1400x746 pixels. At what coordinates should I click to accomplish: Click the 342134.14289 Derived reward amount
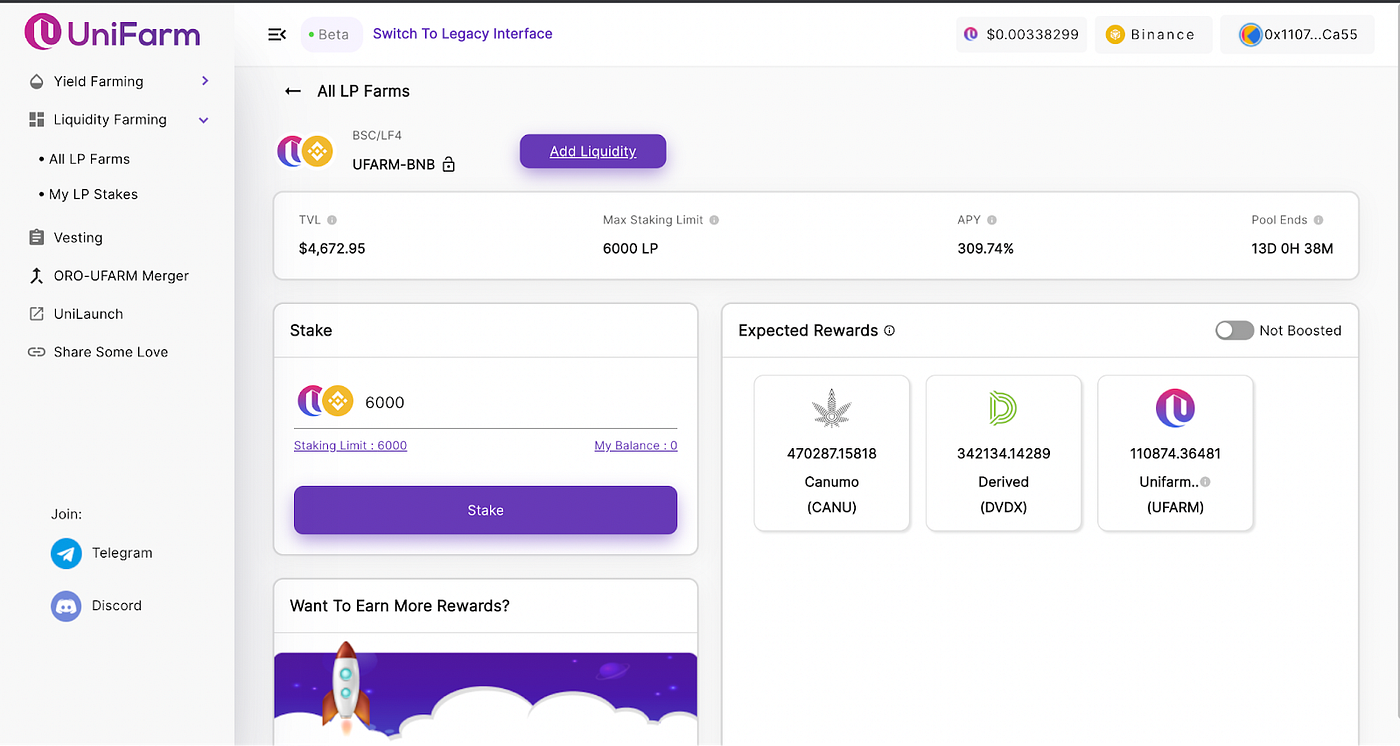[1004, 454]
